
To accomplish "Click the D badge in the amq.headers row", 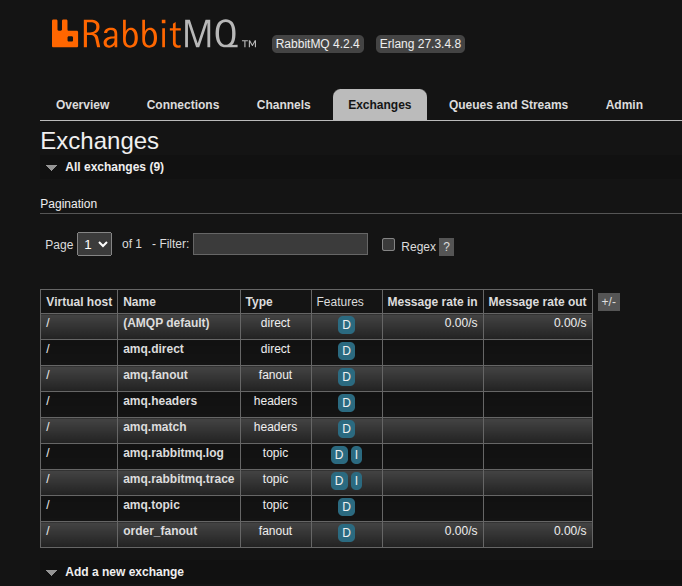I will [346, 403].
